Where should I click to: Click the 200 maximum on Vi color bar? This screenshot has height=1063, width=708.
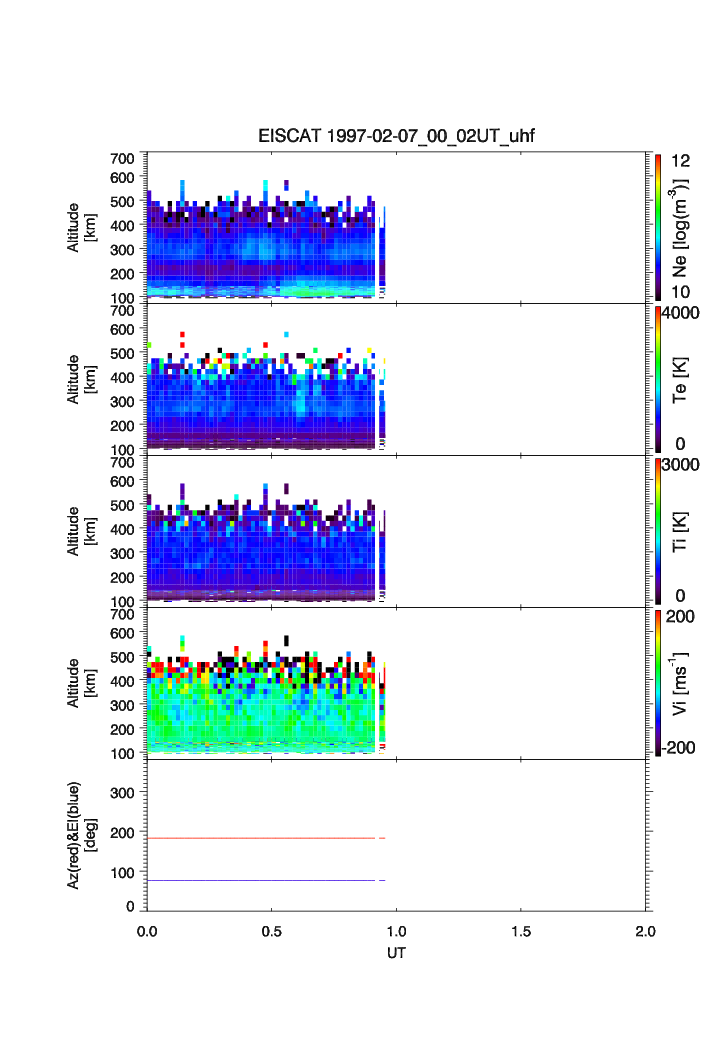pyautogui.click(x=680, y=616)
